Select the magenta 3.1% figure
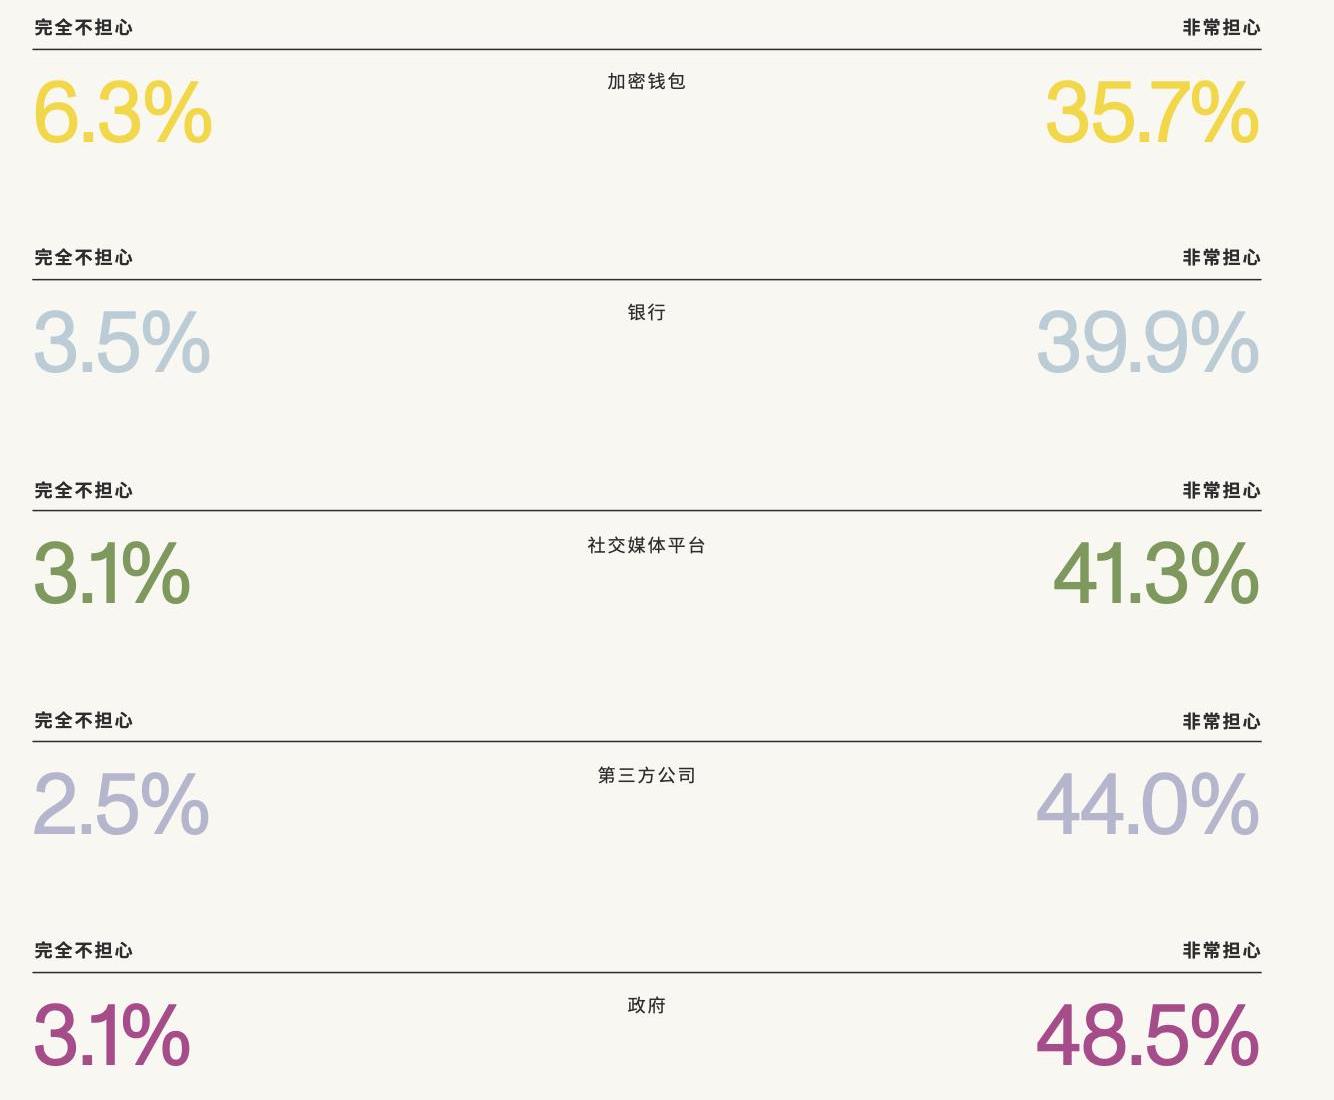Viewport: 1334px width, 1100px height. click(x=112, y=1035)
